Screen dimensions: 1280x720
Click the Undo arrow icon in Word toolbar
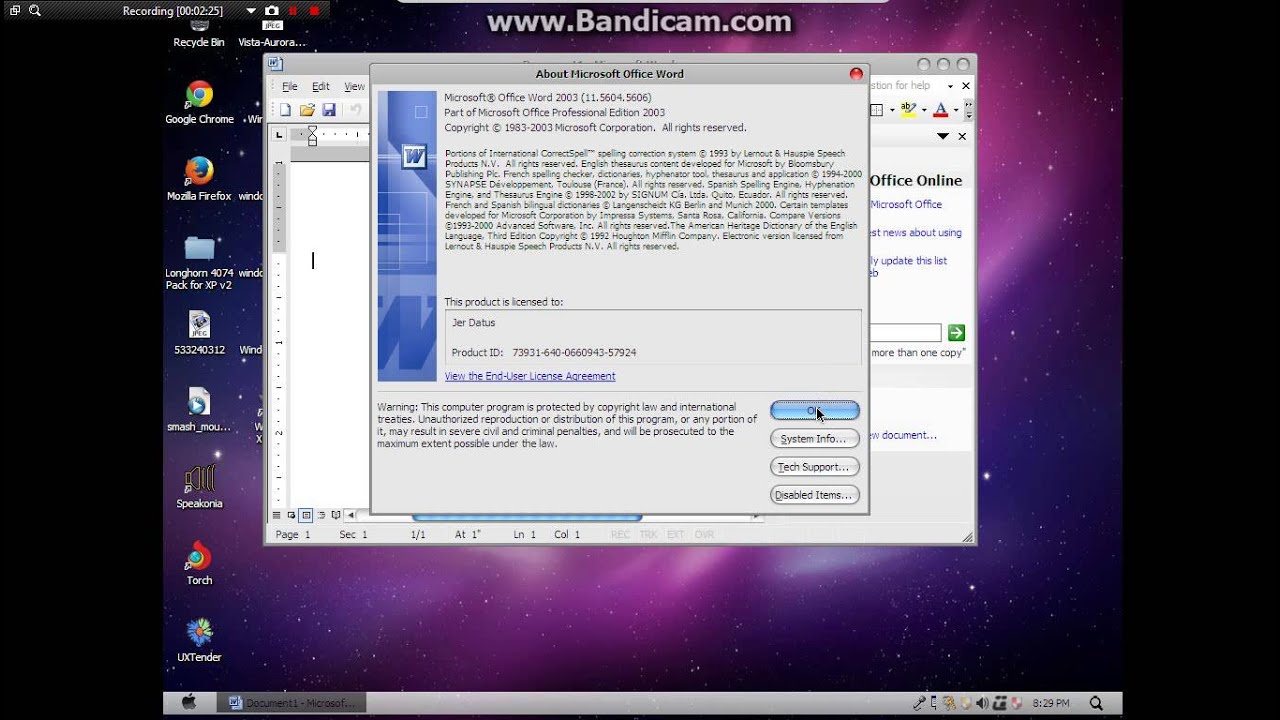point(355,110)
